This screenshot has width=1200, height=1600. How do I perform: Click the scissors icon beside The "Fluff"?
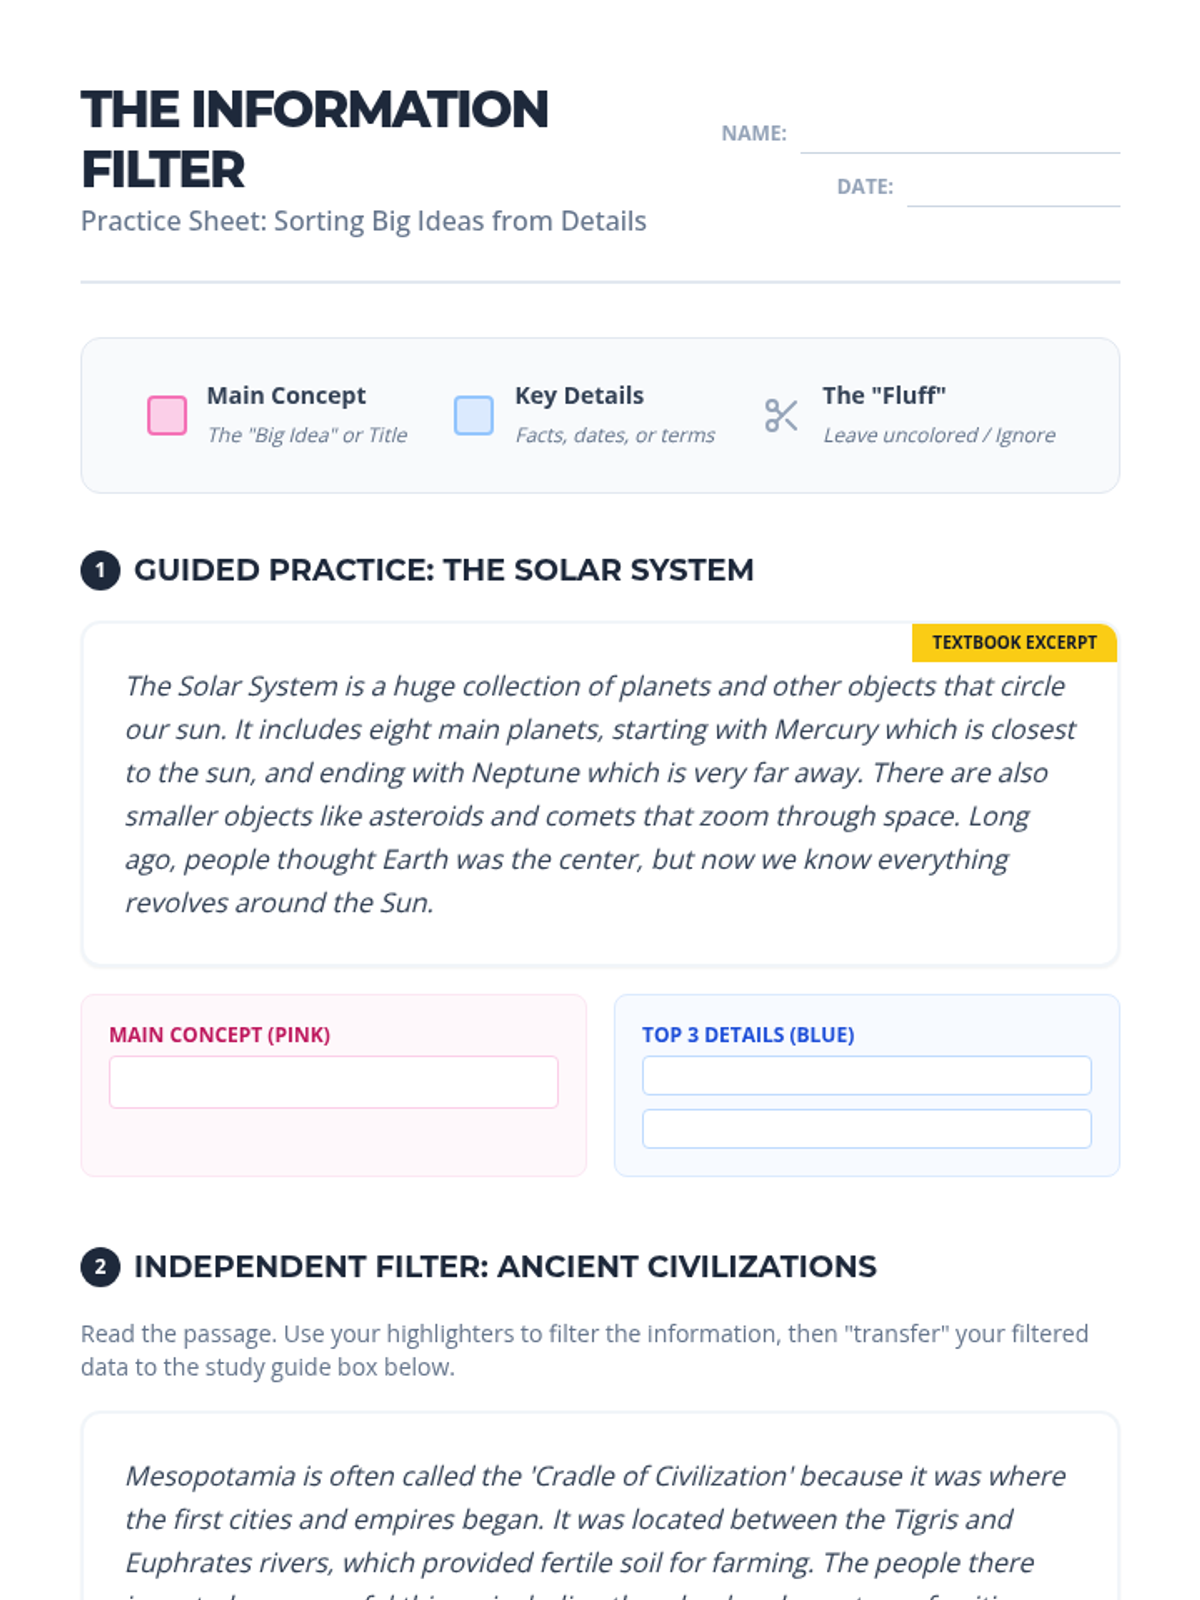tap(781, 415)
